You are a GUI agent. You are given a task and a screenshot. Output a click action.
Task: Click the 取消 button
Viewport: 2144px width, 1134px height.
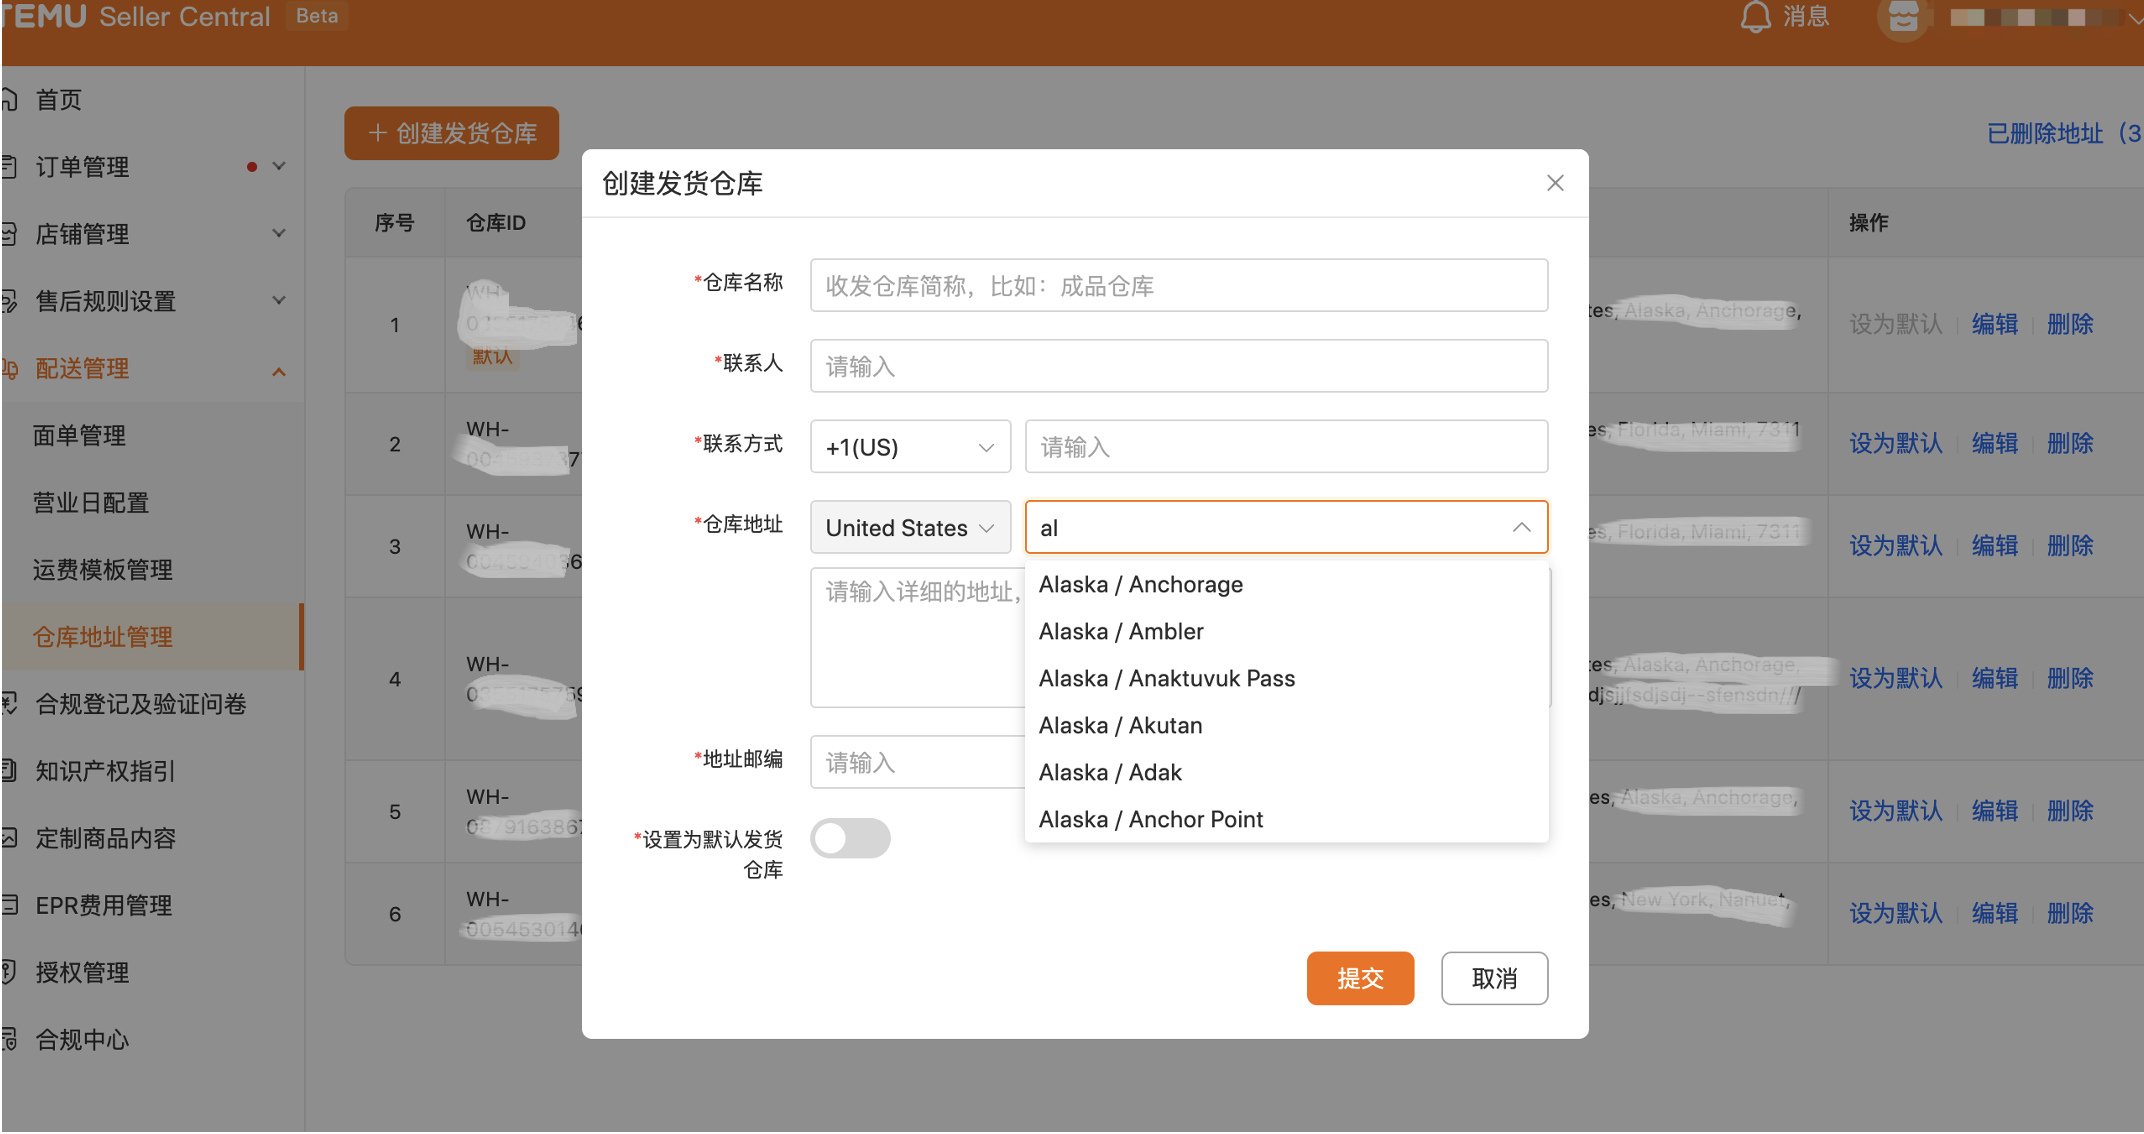(1494, 979)
